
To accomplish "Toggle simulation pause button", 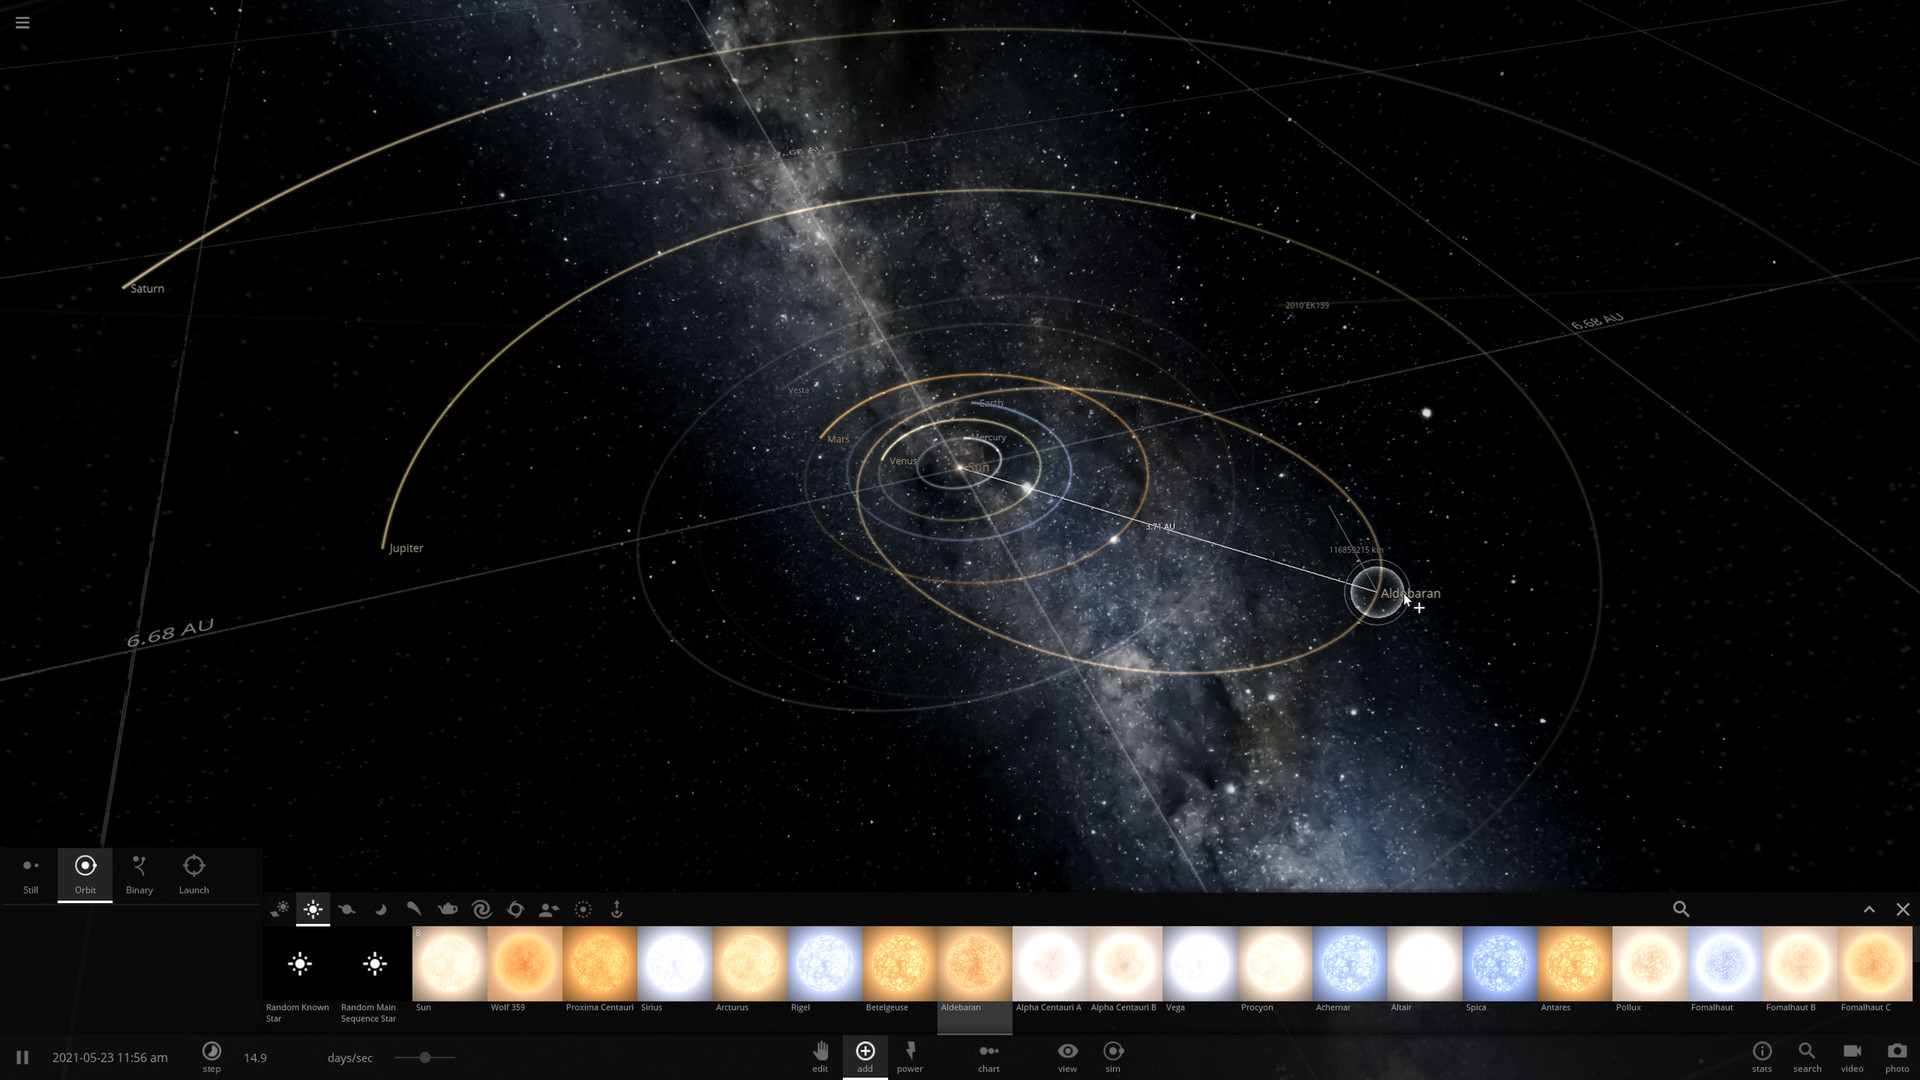I will (20, 1056).
